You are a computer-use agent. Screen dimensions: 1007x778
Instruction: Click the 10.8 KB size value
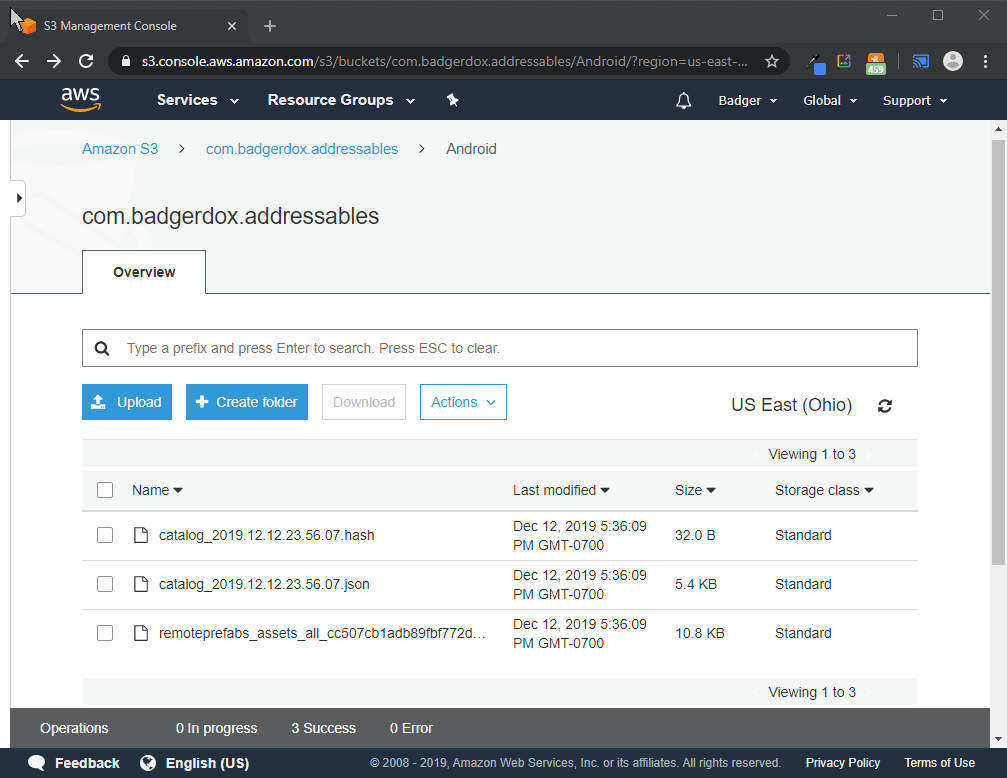point(699,633)
